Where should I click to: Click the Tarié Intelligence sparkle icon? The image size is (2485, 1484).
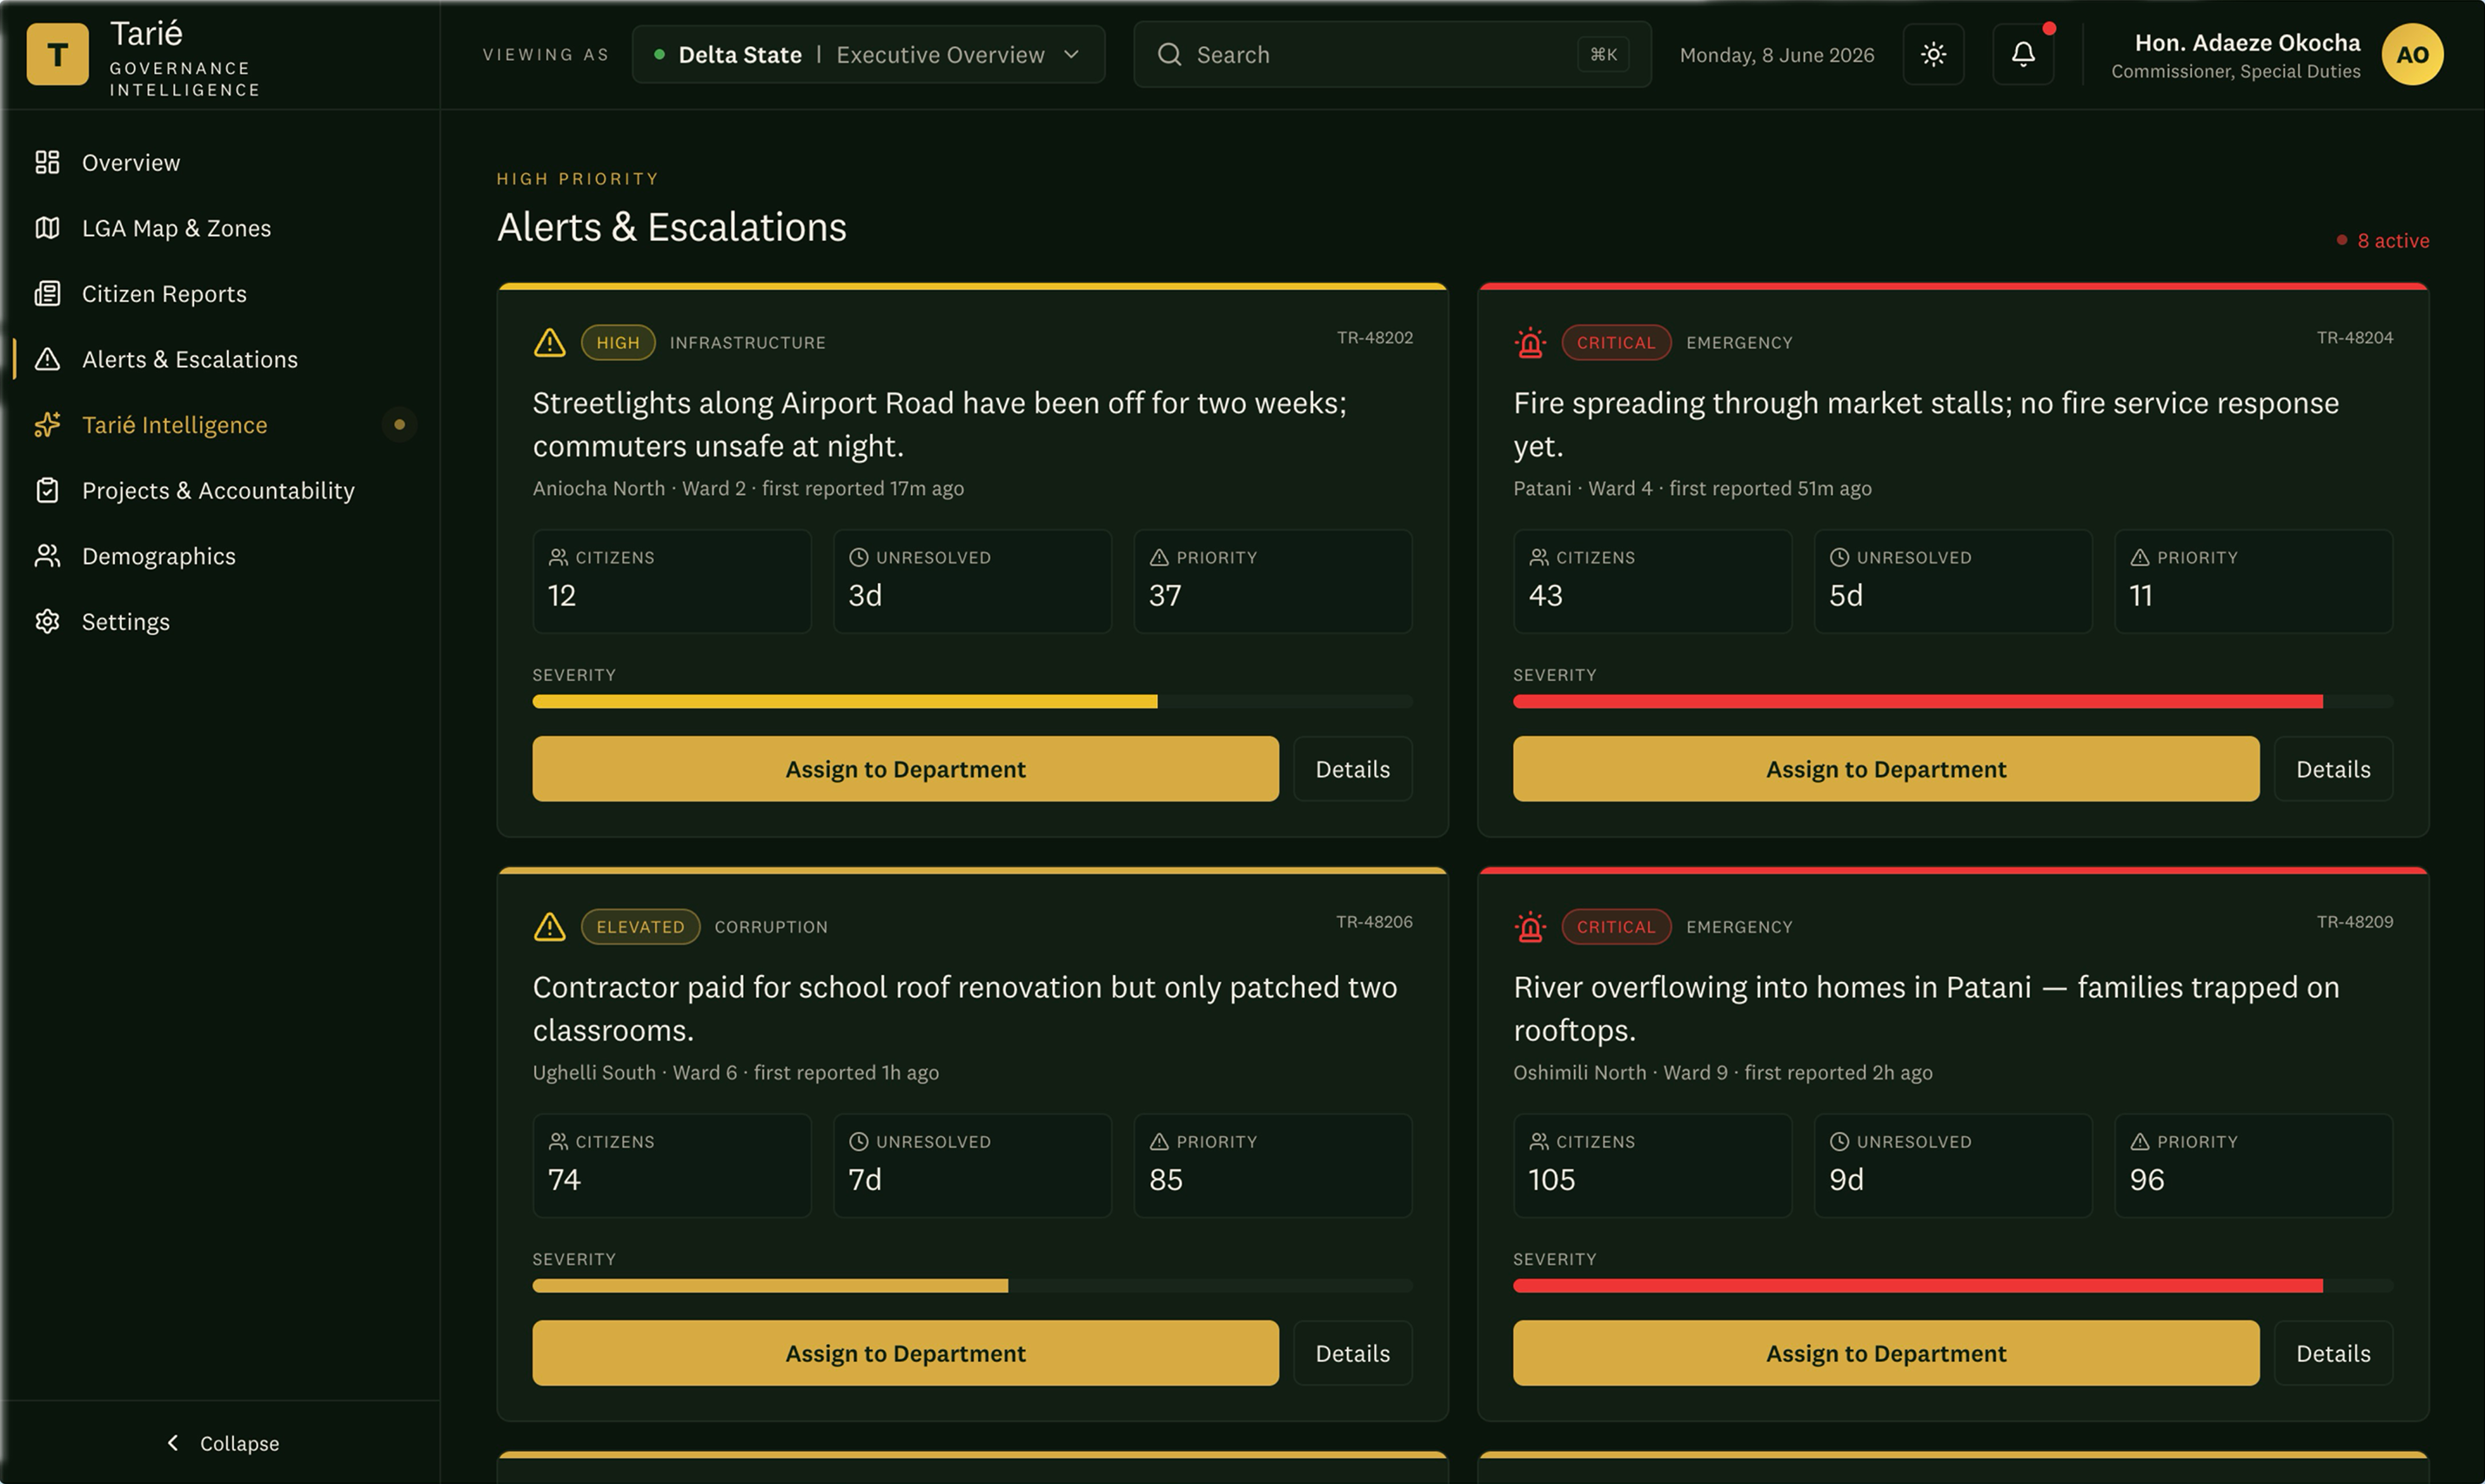click(47, 424)
